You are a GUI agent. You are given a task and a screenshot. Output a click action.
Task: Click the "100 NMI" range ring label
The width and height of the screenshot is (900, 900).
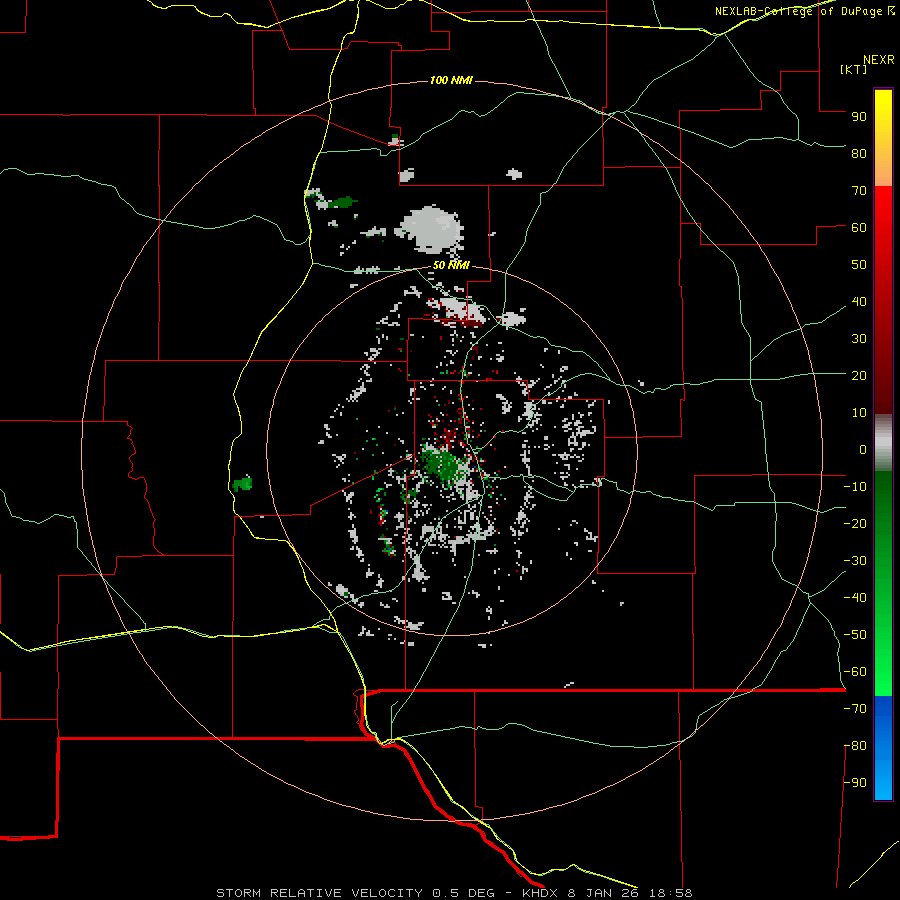click(x=451, y=80)
